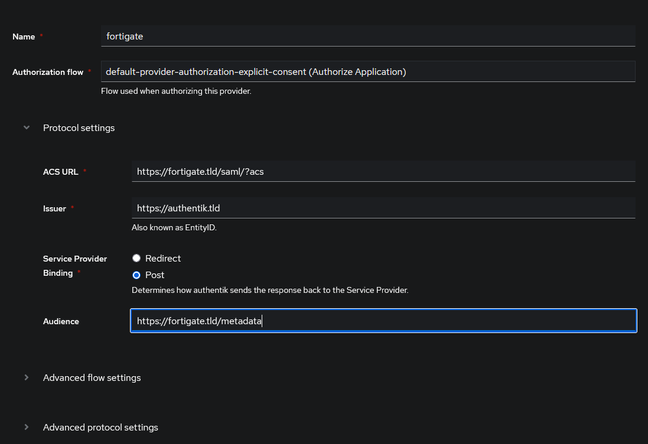Select the Redirect binding radio button
648x444 pixels.
pyautogui.click(x=137, y=258)
